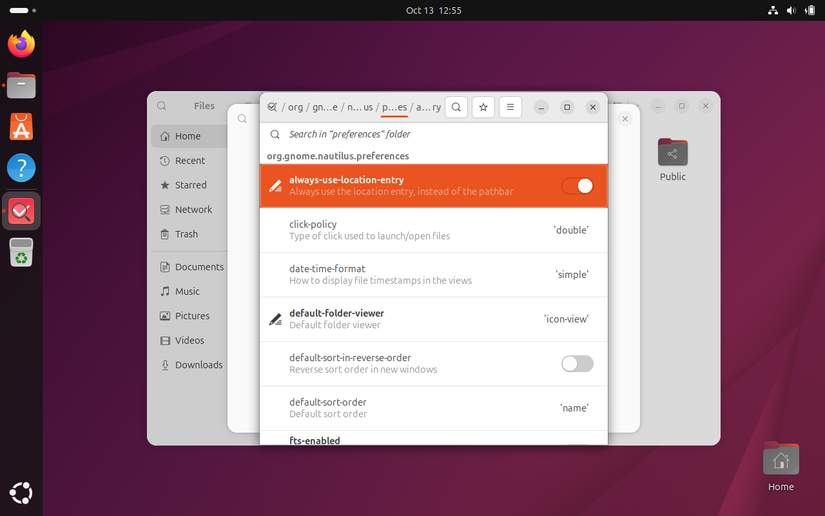Click Show Apps Ubuntu logo button
The height and width of the screenshot is (516, 825).
click(x=21, y=492)
